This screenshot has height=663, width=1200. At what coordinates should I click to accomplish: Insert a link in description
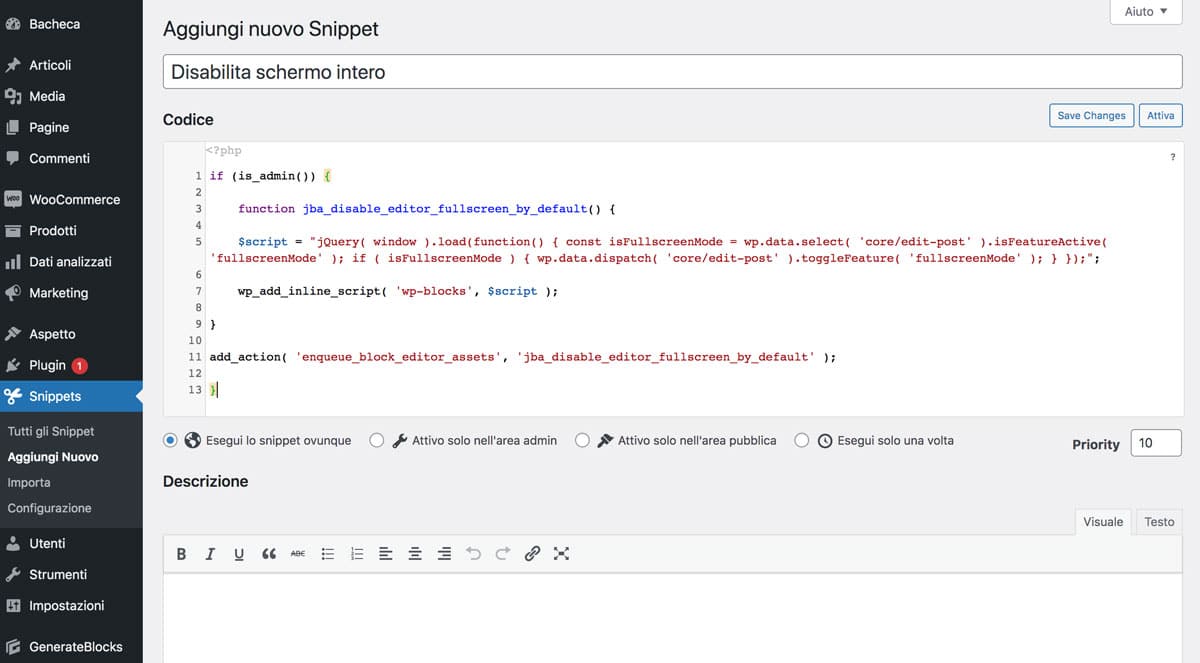pos(532,553)
